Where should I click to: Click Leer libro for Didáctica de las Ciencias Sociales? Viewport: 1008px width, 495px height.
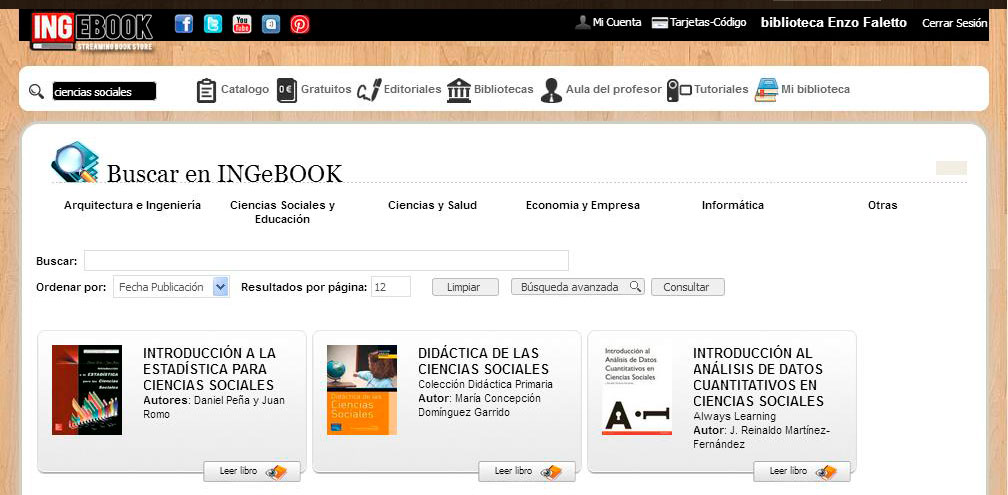527,471
